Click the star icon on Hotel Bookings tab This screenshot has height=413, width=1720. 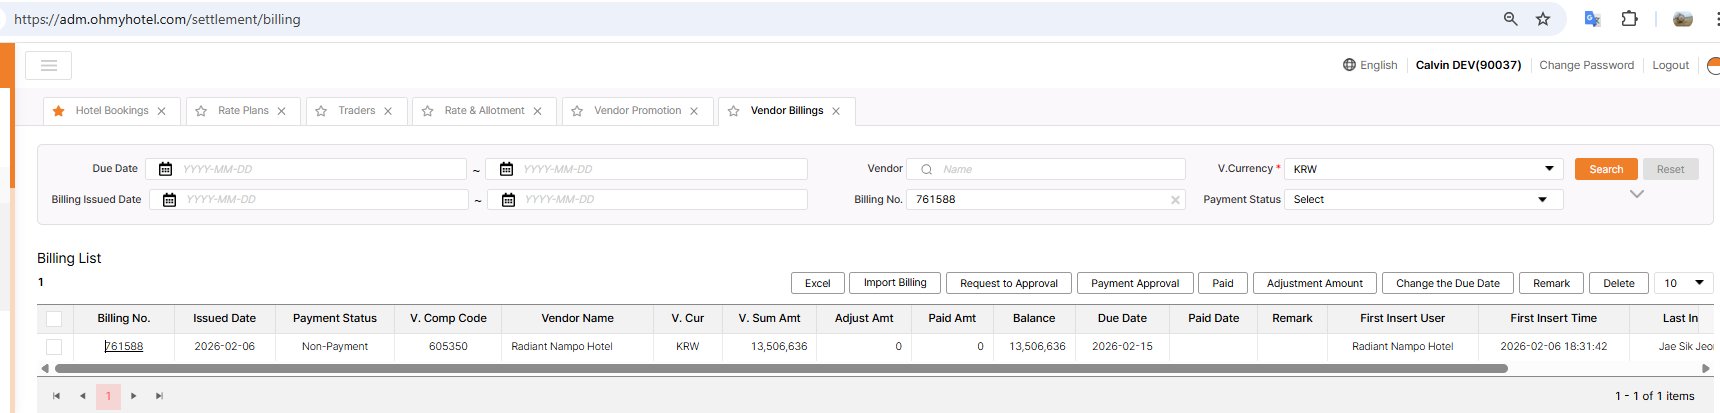[x=59, y=111]
